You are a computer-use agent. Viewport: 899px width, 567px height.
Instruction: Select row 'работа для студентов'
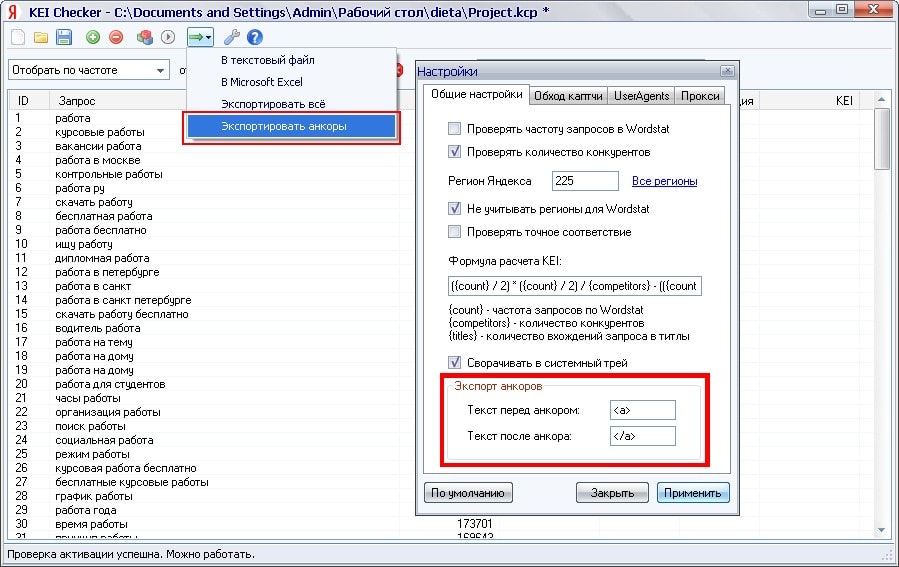tap(110, 384)
